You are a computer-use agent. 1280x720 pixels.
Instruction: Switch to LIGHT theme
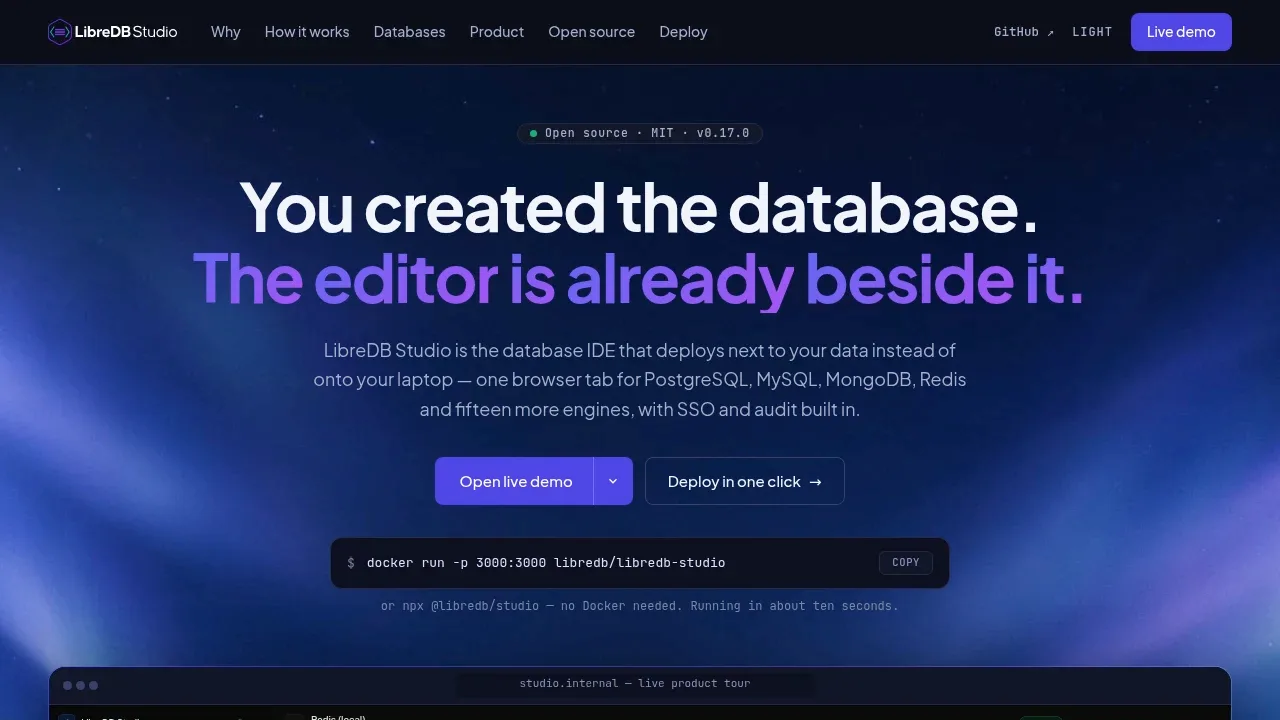(1092, 32)
